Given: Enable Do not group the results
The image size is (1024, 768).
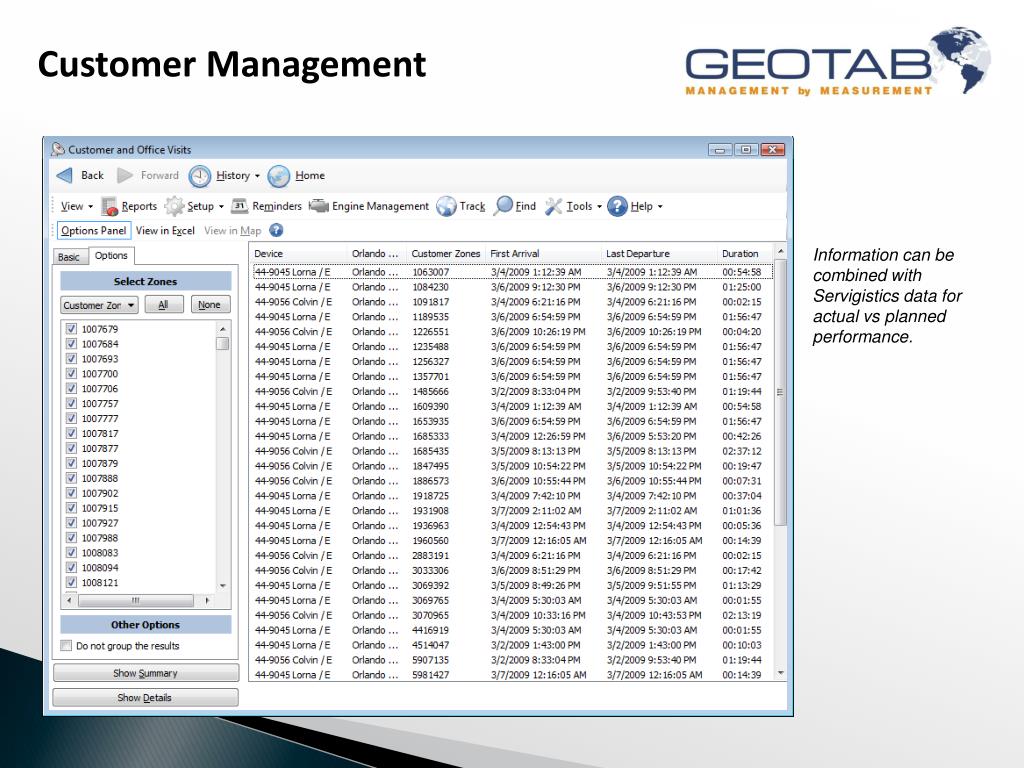Looking at the screenshot, I should (x=66, y=646).
